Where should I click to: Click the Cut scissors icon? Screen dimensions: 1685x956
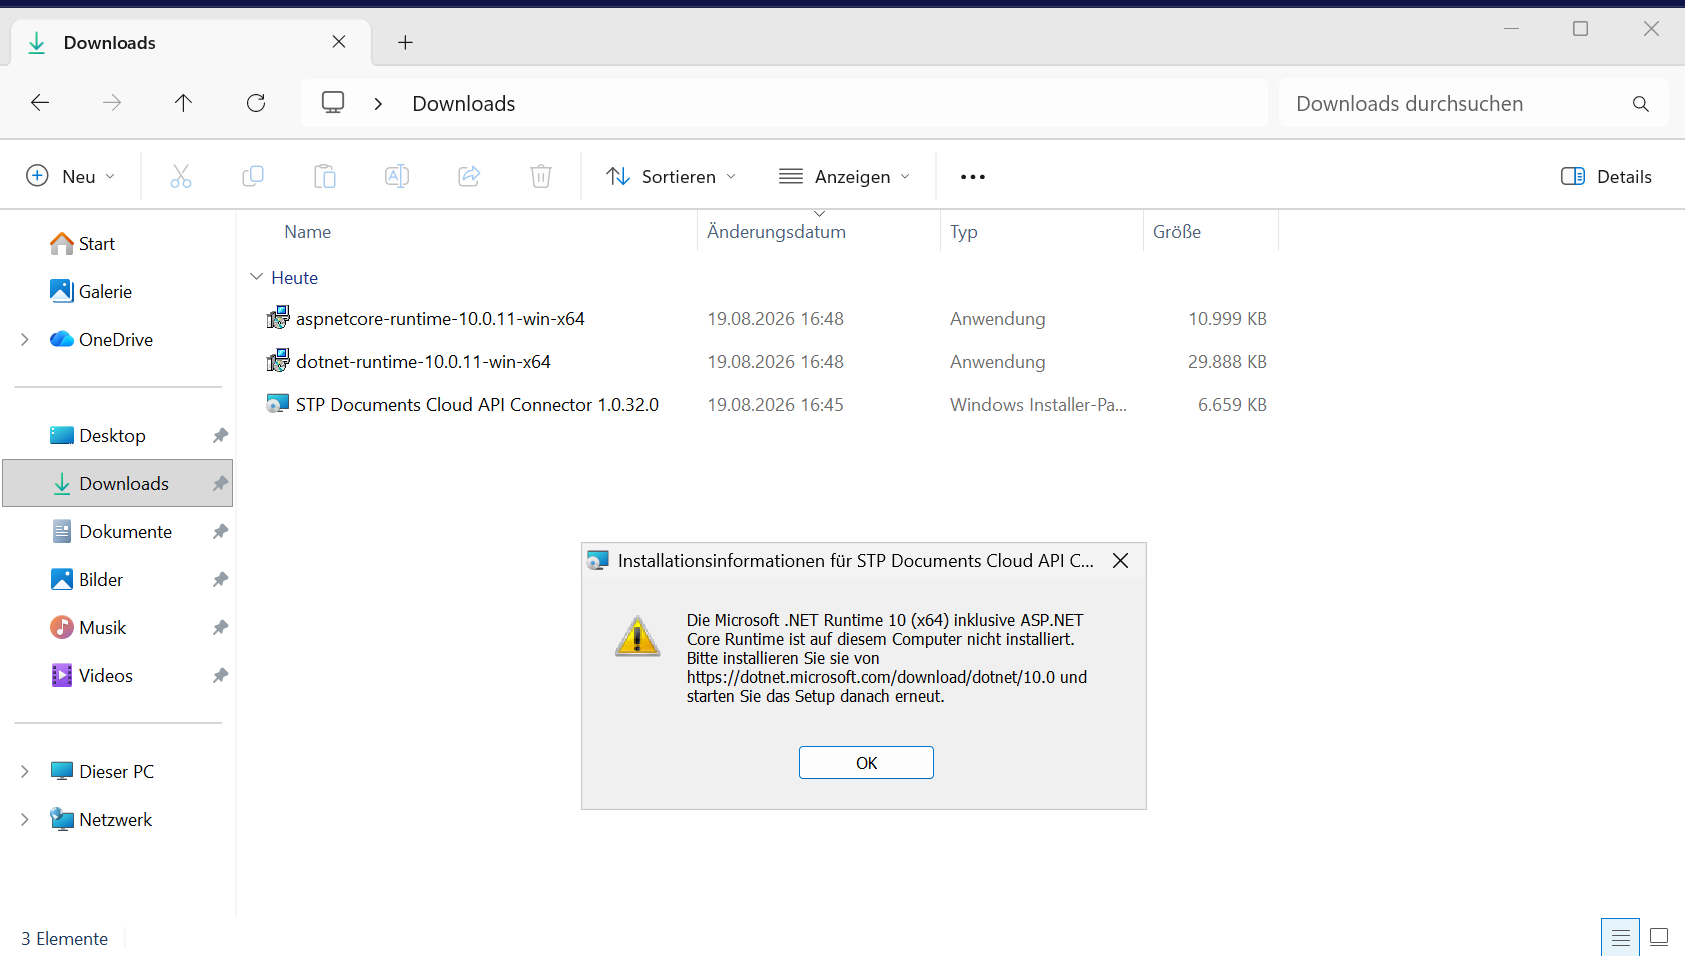[181, 177]
